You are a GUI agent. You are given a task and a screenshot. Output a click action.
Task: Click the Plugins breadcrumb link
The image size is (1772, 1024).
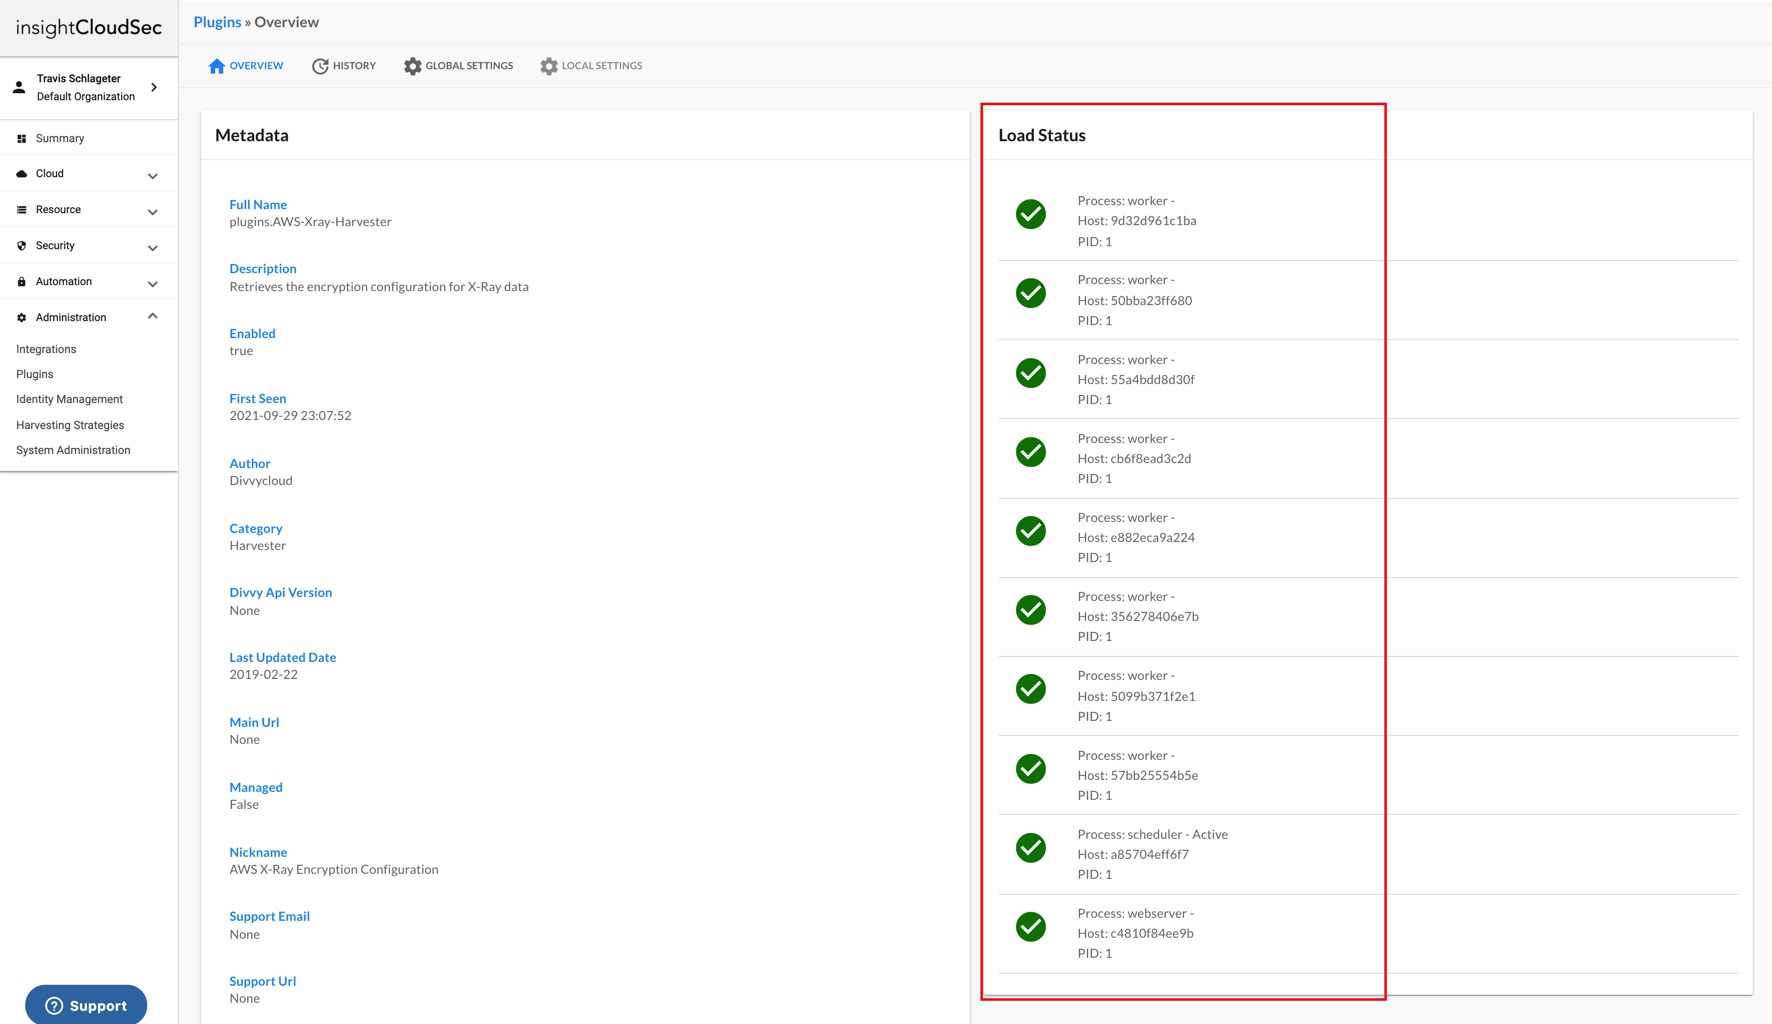coord(217,22)
